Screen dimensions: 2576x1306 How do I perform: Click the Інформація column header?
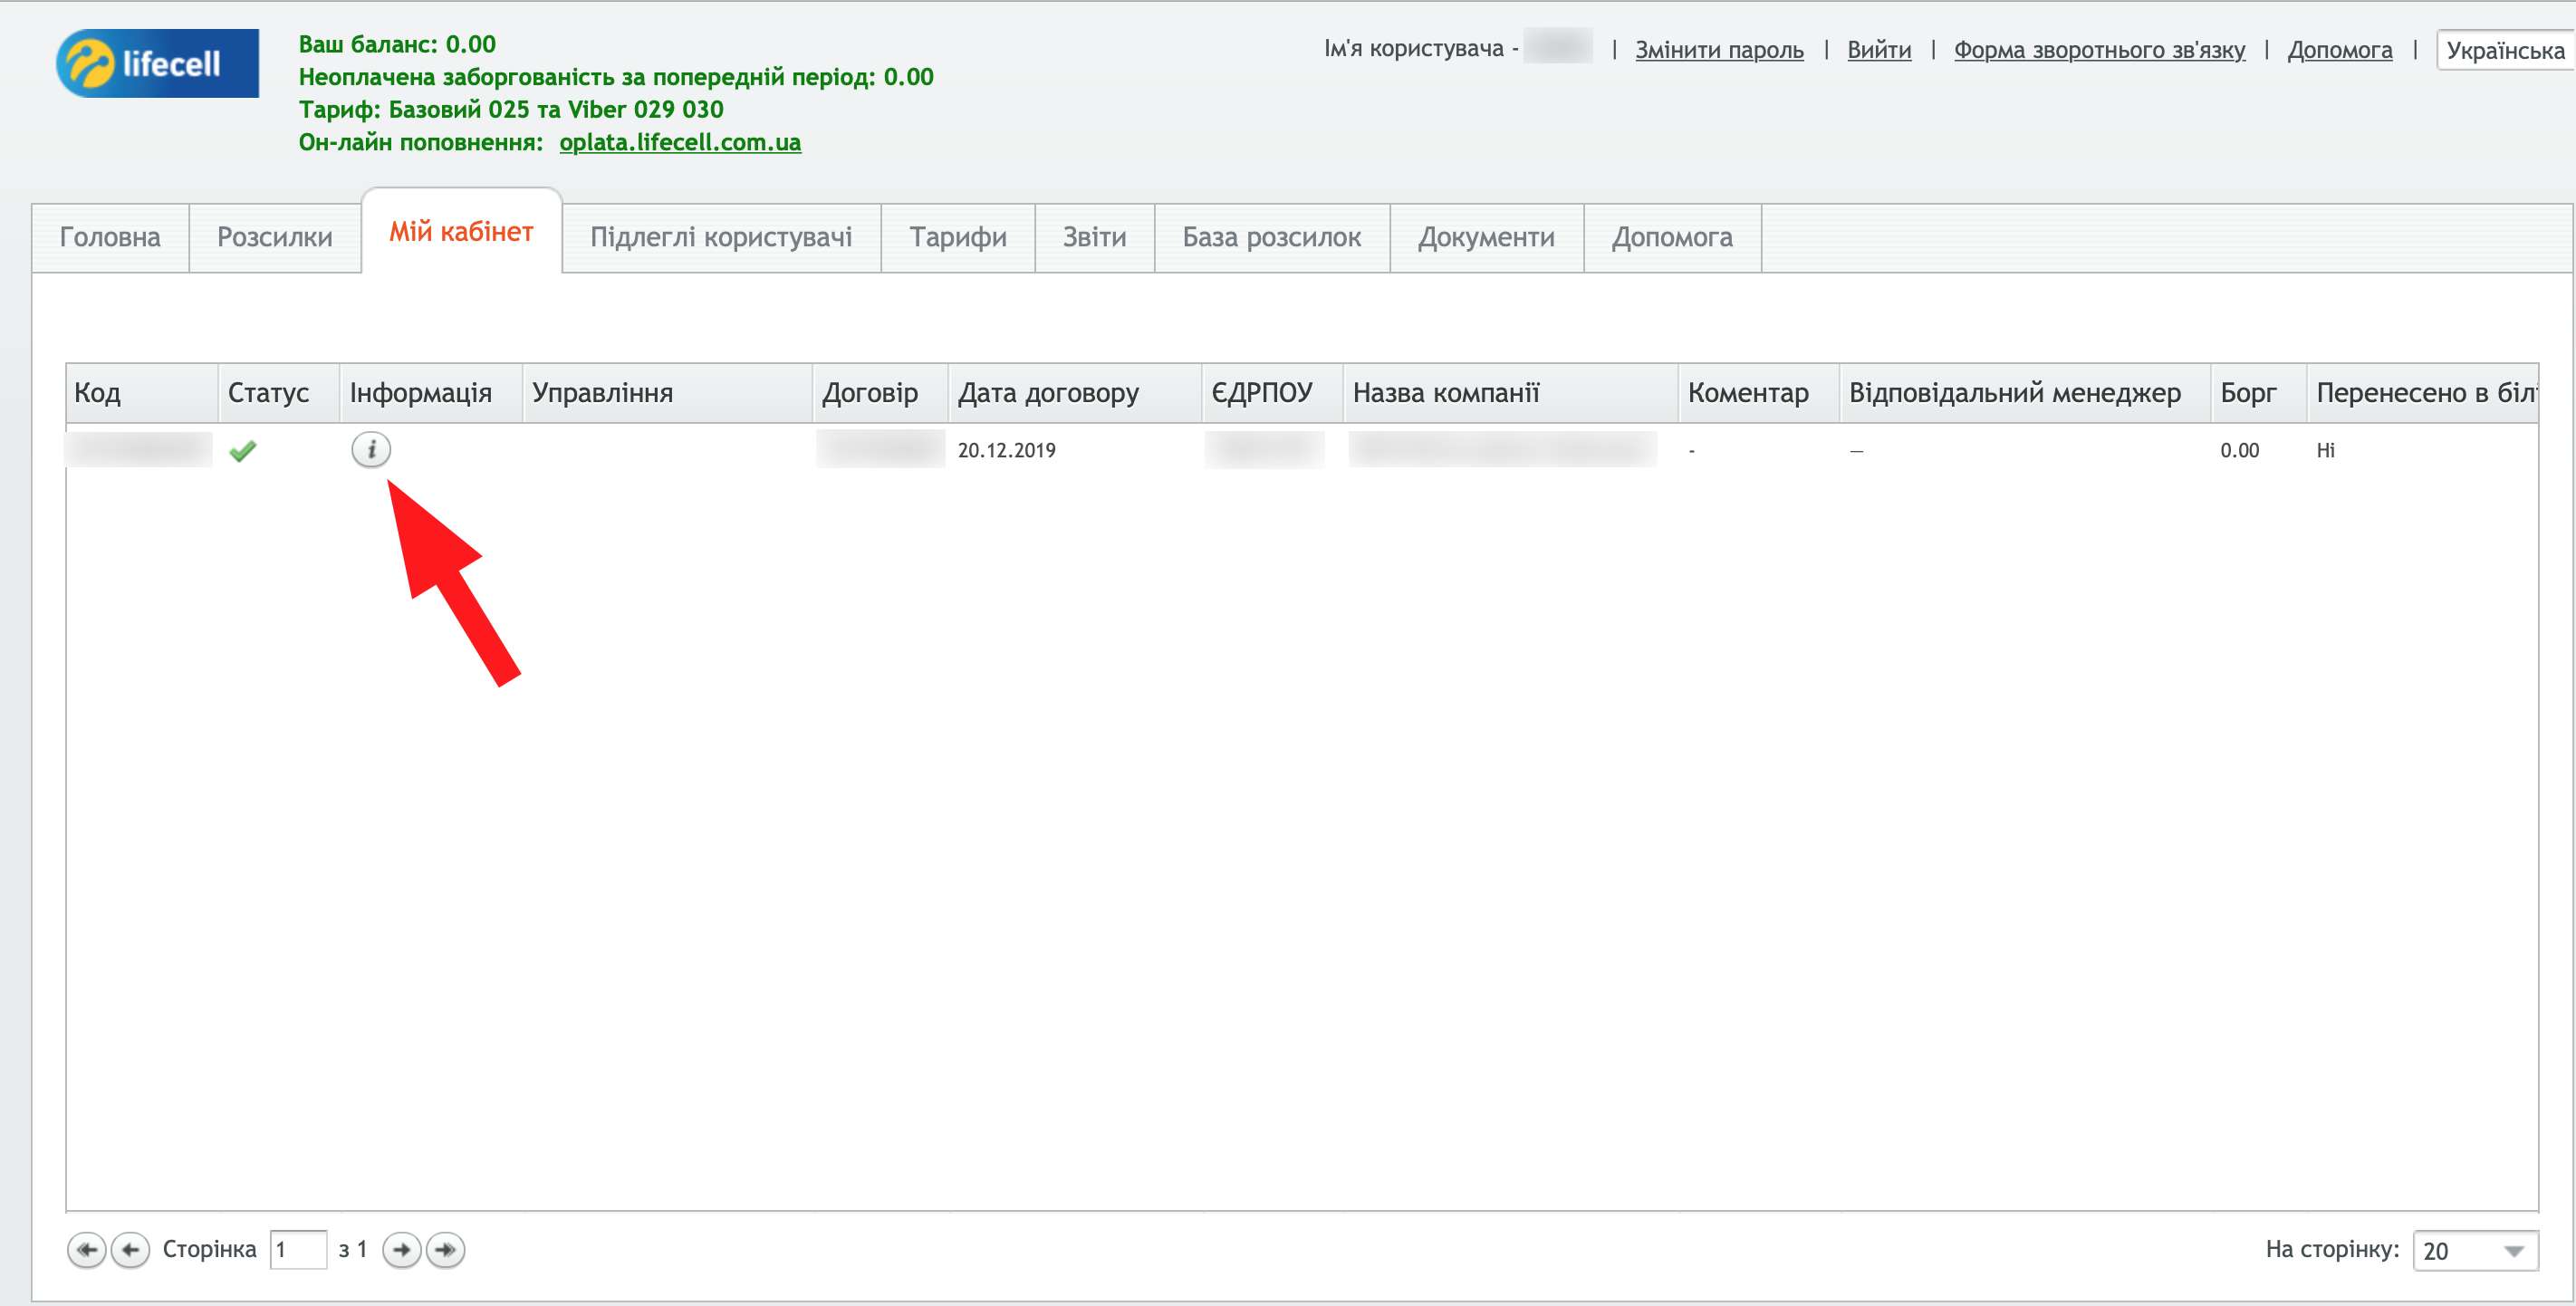(431, 393)
